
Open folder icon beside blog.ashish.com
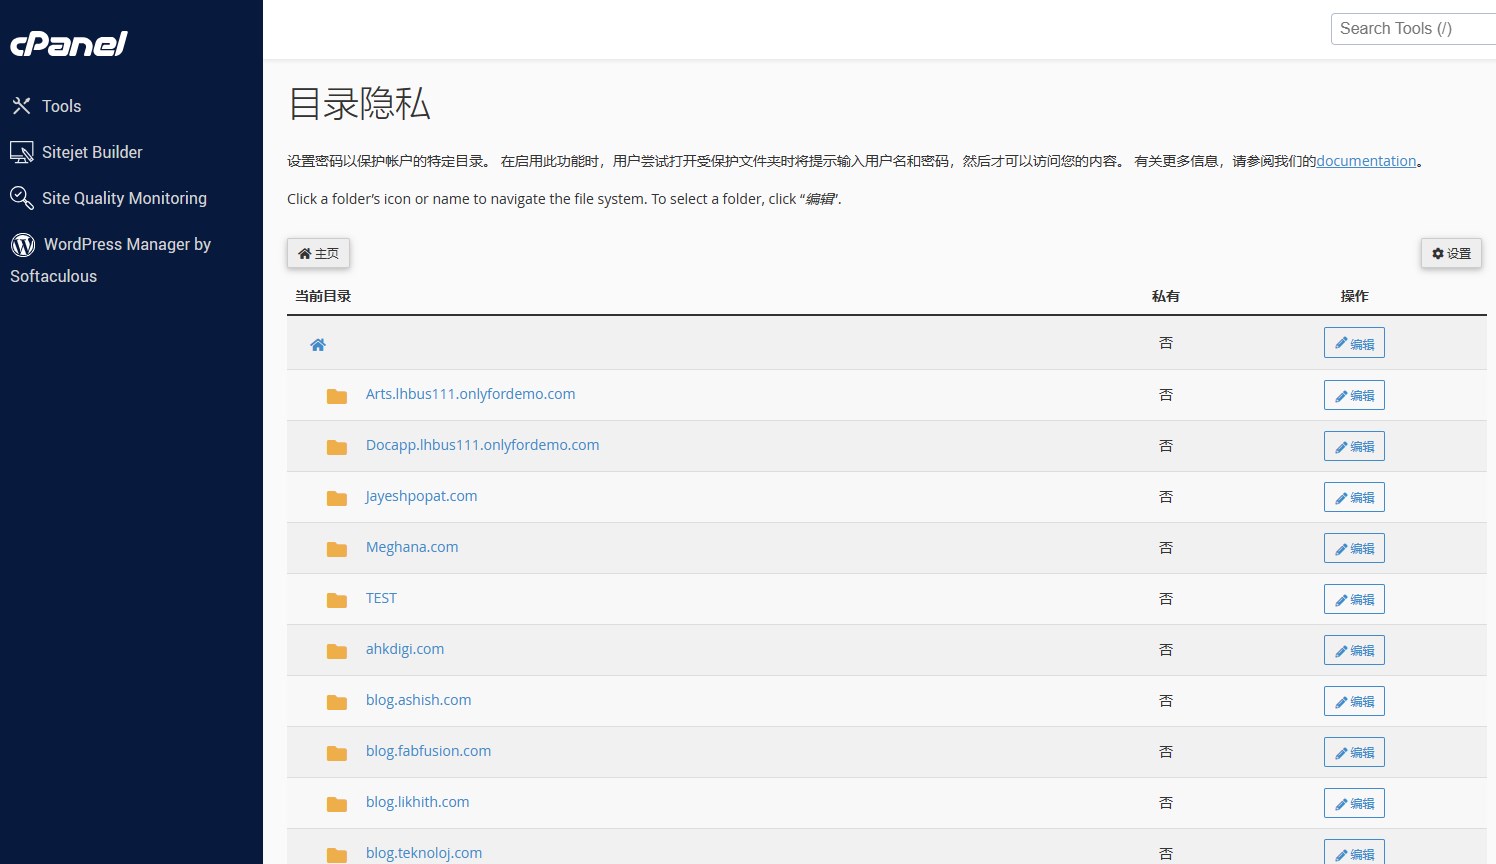(337, 702)
